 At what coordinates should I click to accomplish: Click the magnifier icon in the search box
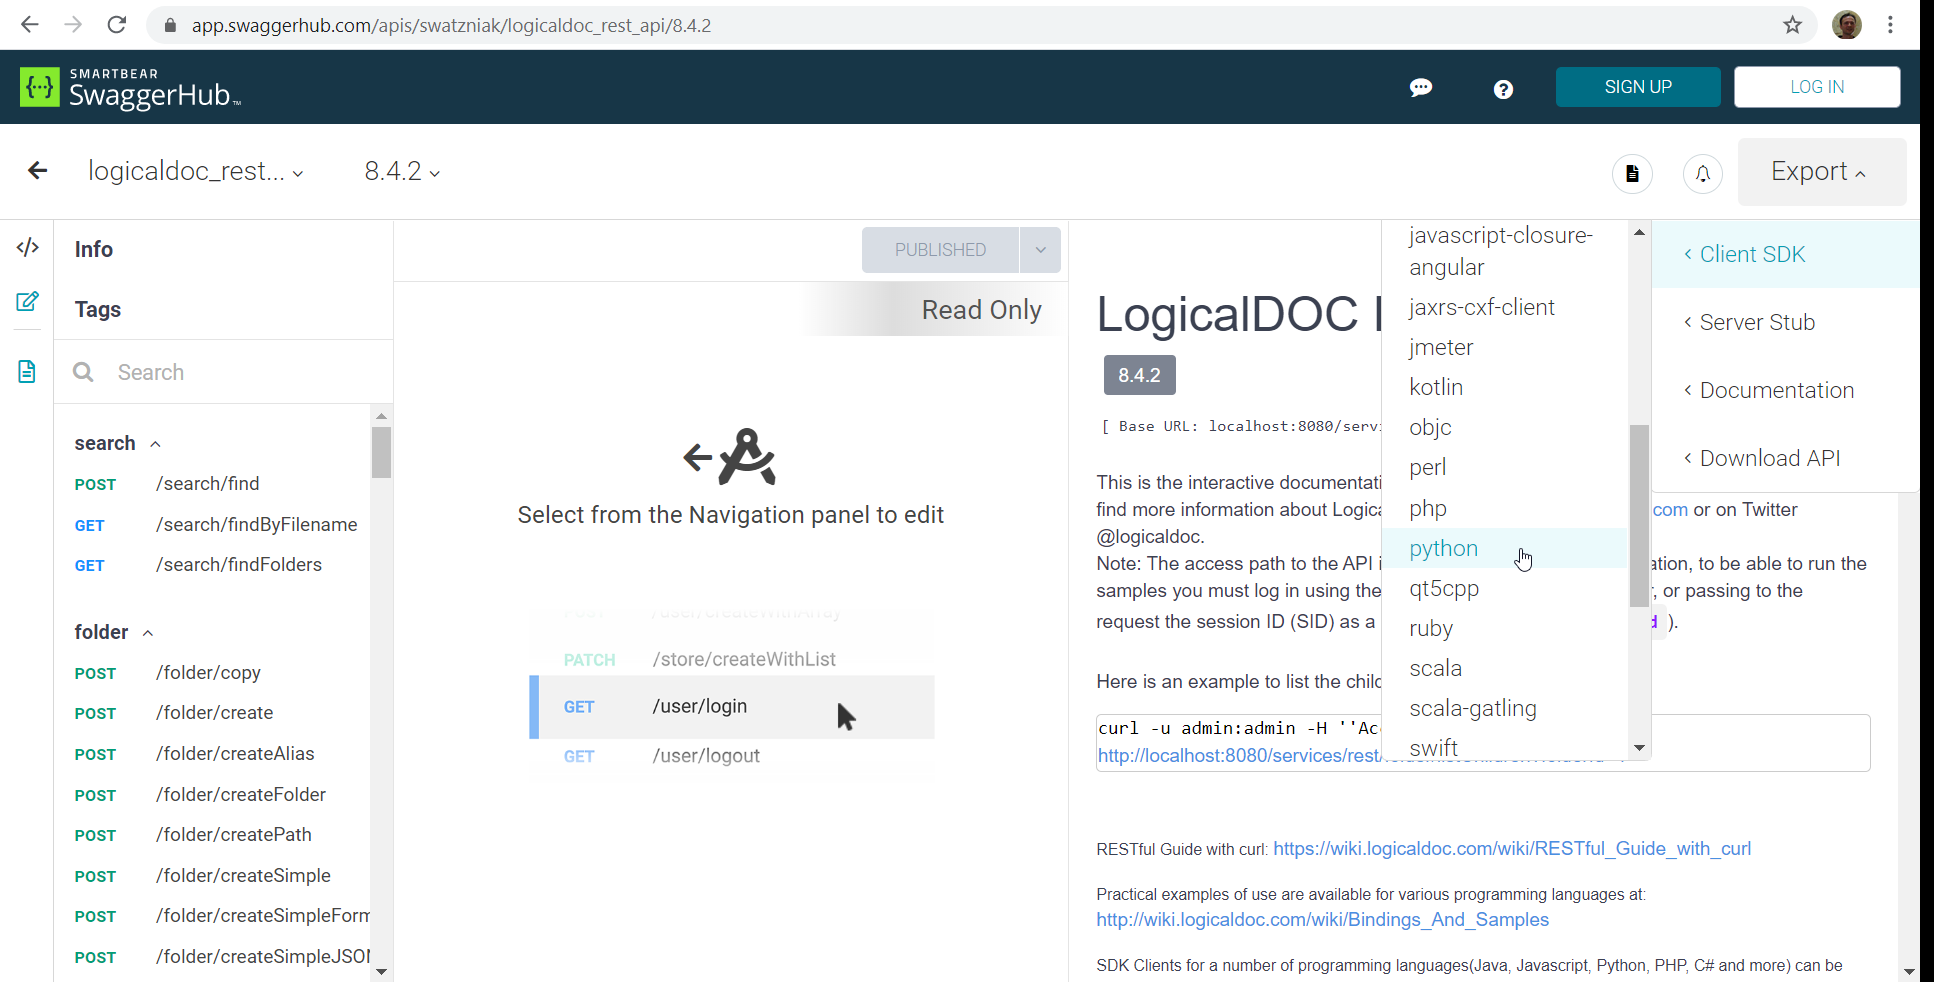pos(83,372)
